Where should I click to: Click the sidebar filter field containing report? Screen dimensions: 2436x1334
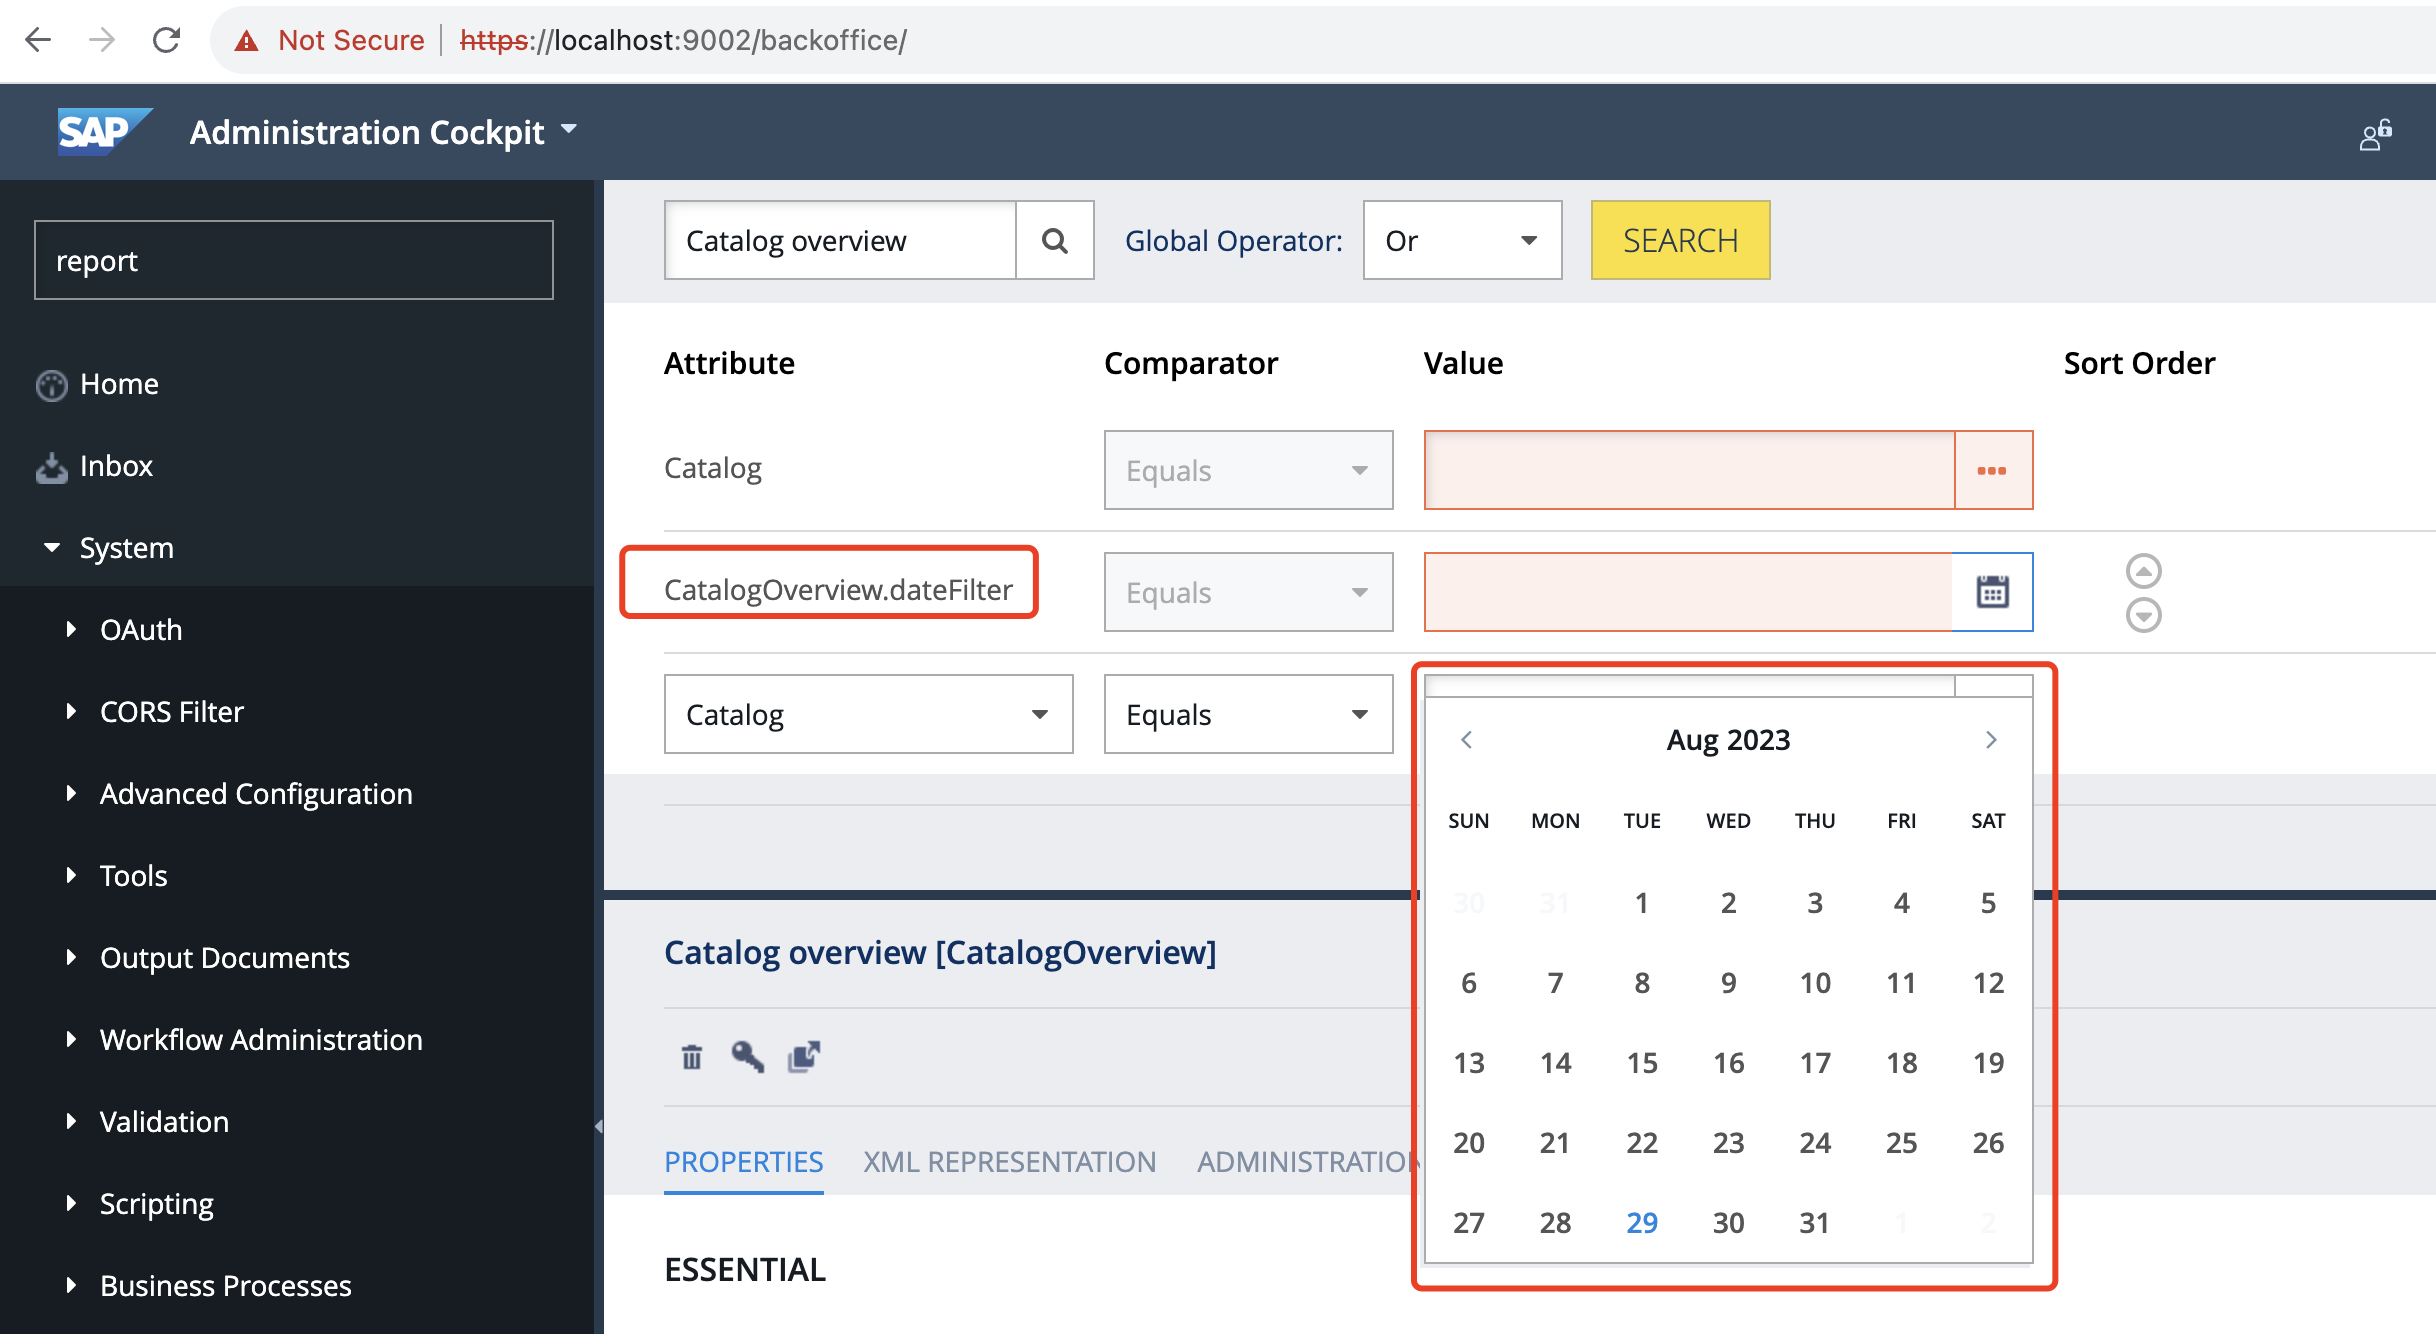point(294,260)
